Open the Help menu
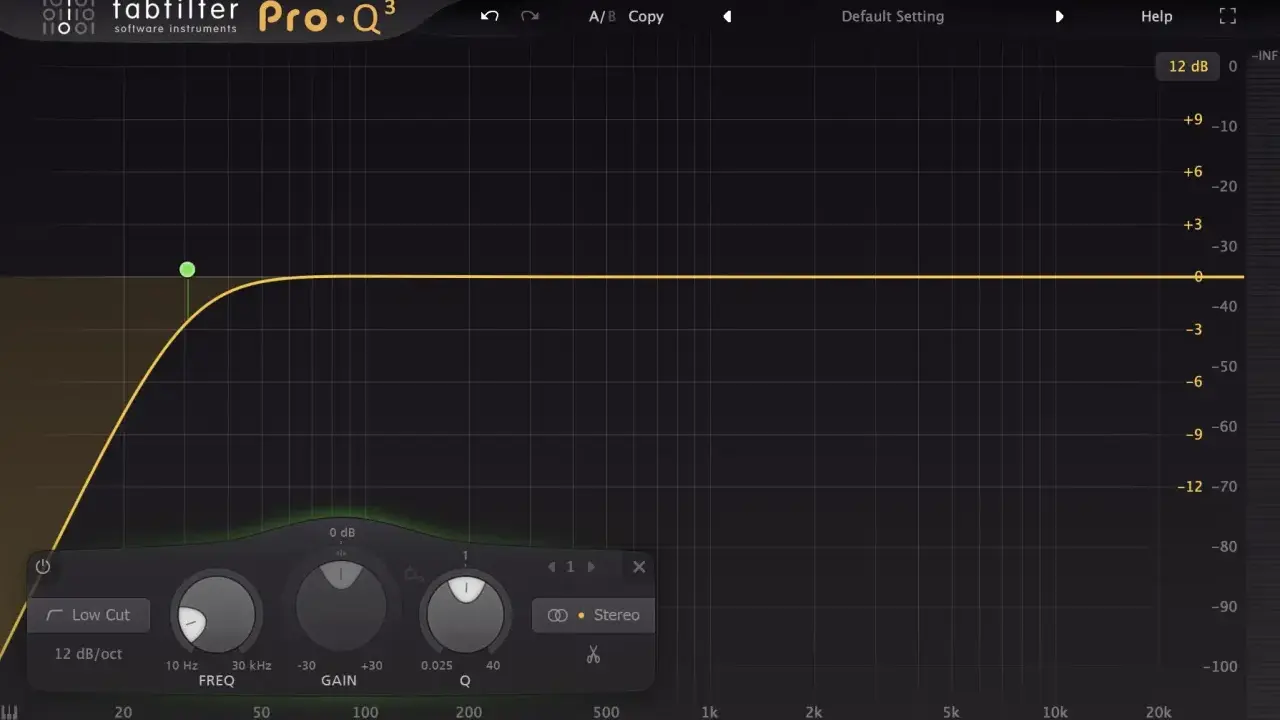Viewport: 1280px width, 720px height. click(x=1157, y=16)
